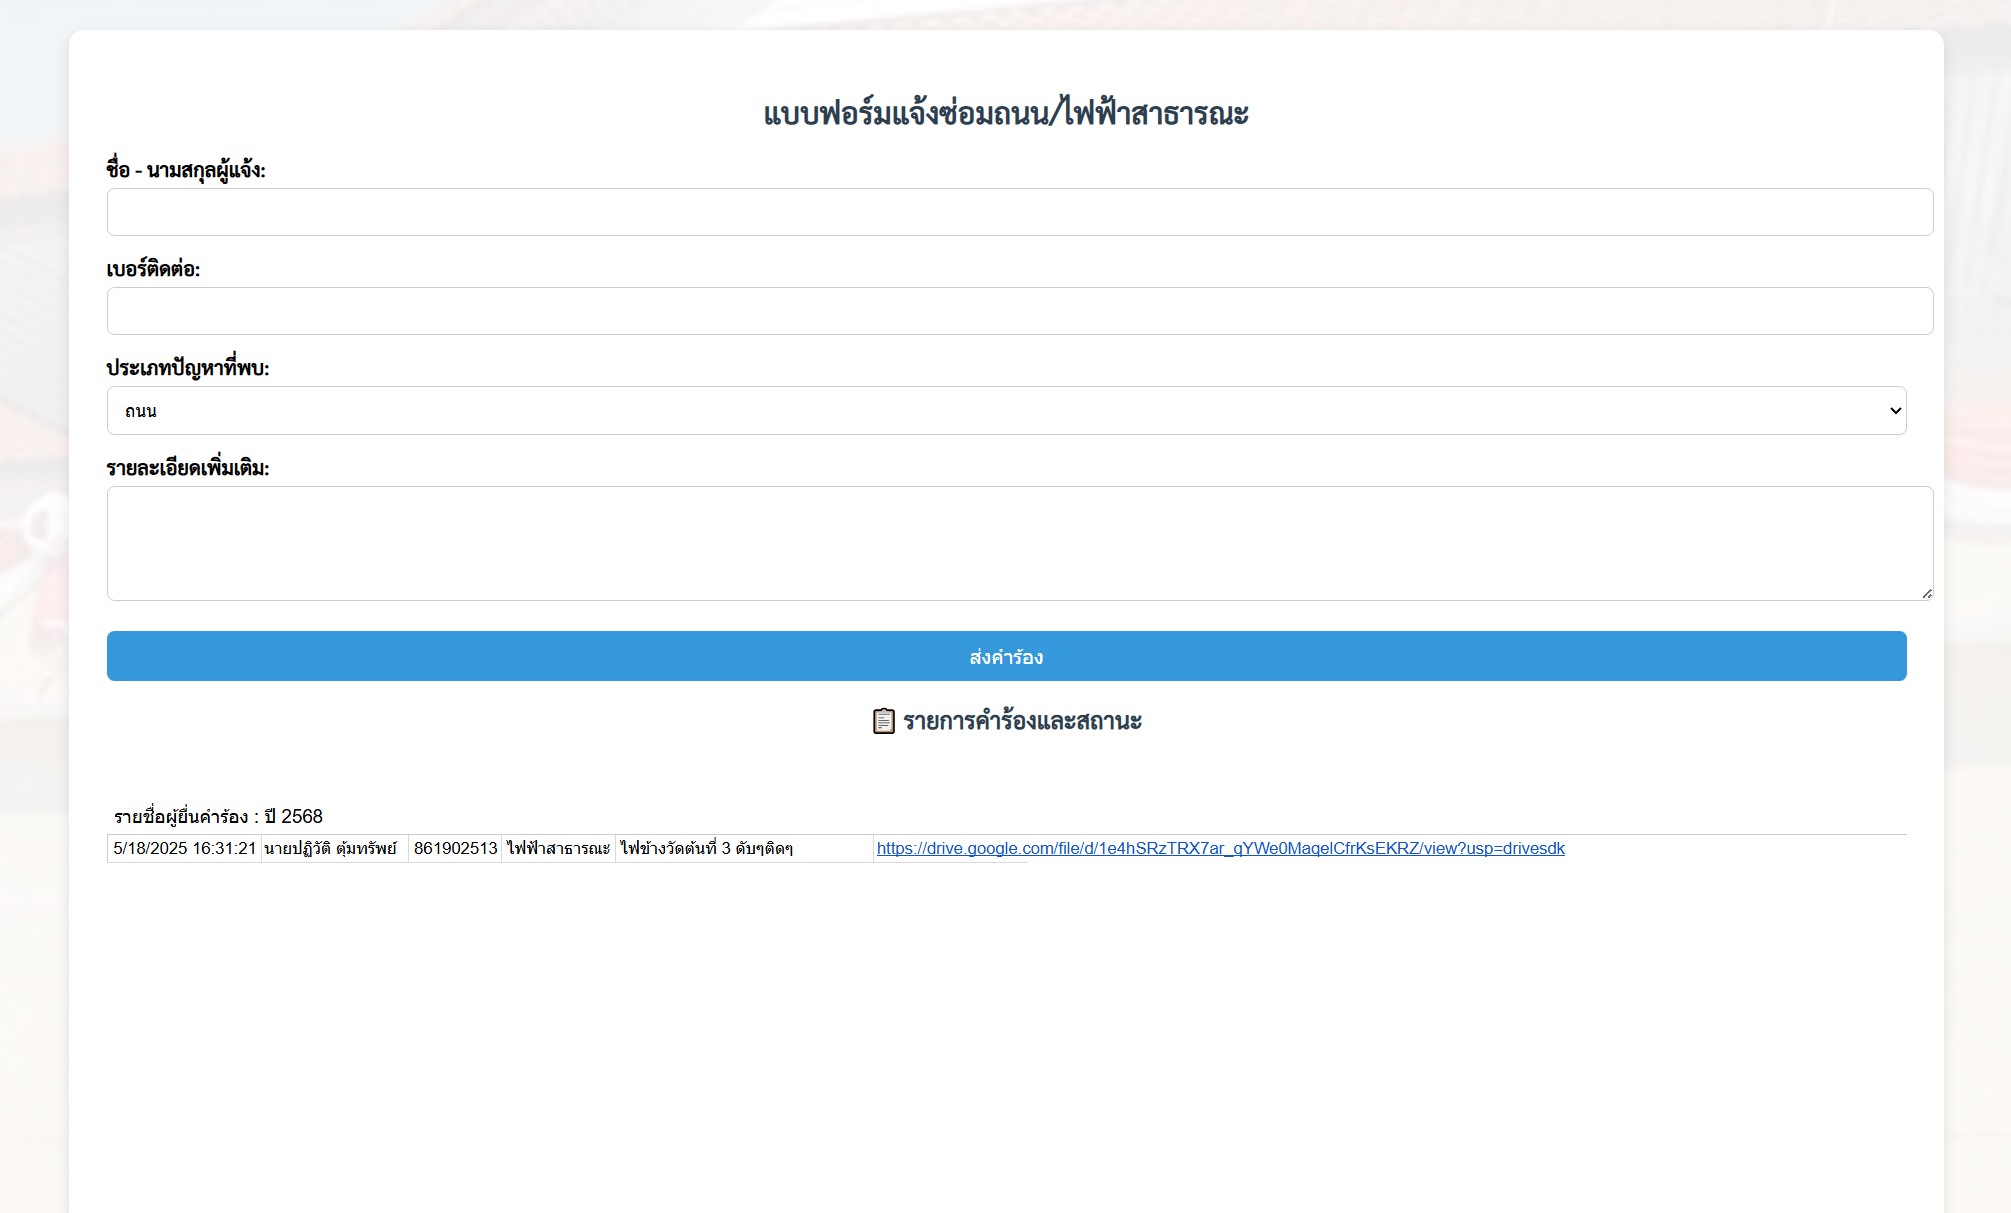Select the นายปฏิวัติ ตุ้มทรัพย์ name cell
2011x1213 pixels.
tap(331, 848)
